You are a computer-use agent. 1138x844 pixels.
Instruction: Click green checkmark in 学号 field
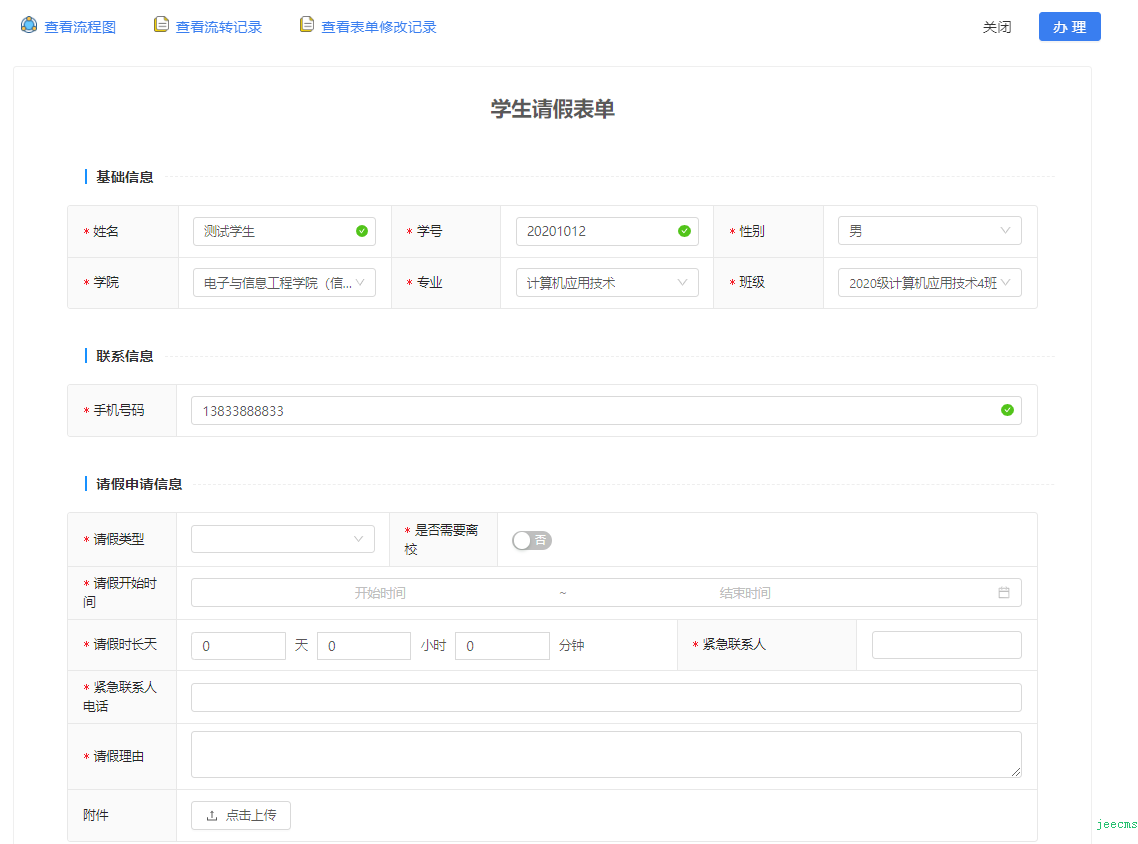[x=684, y=231]
